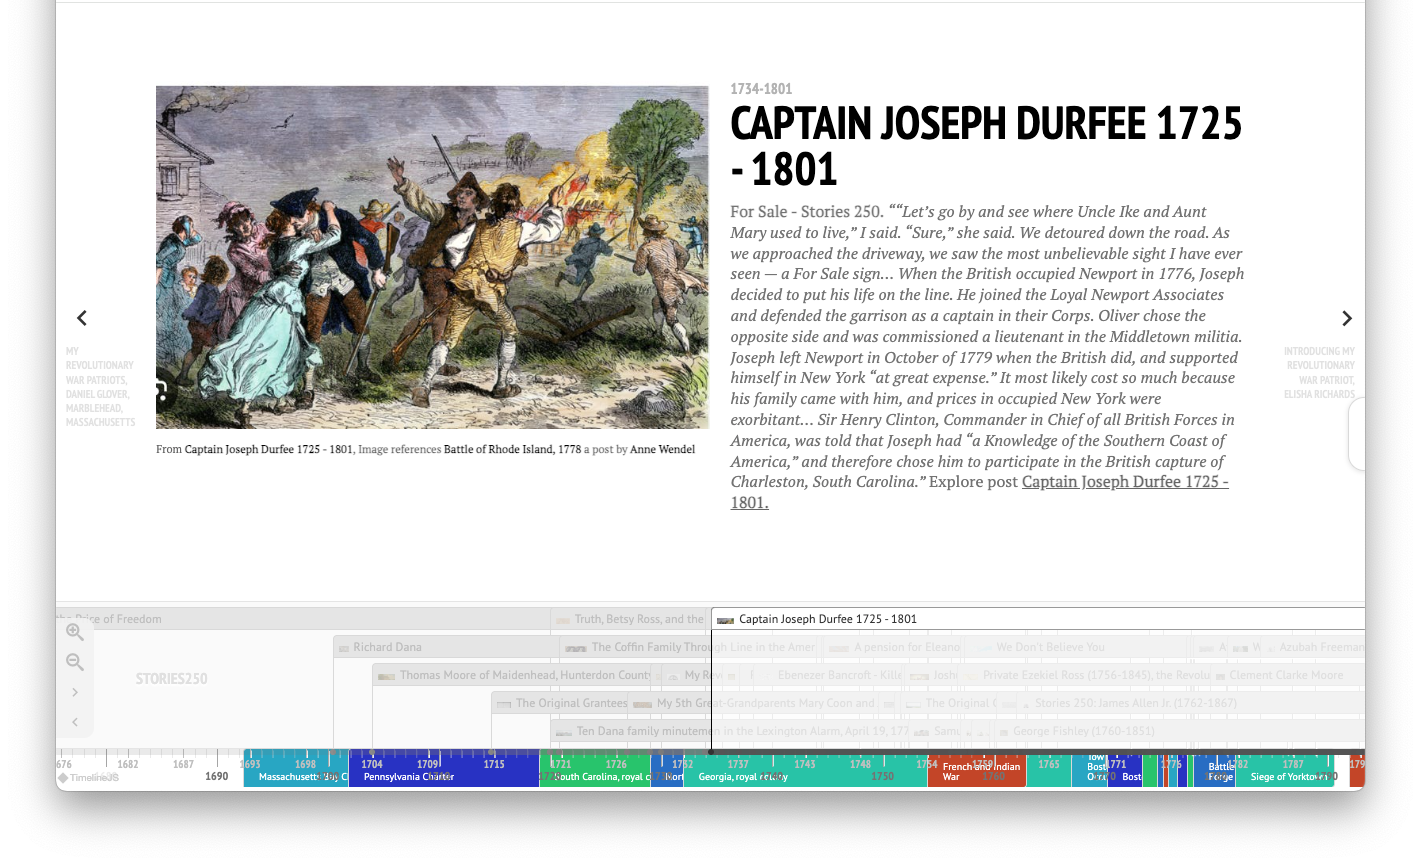Image resolution: width=1421 pixels, height=865 pixels.
Task: Click forward chevron in timeline controls
Action: coord(75,692)
